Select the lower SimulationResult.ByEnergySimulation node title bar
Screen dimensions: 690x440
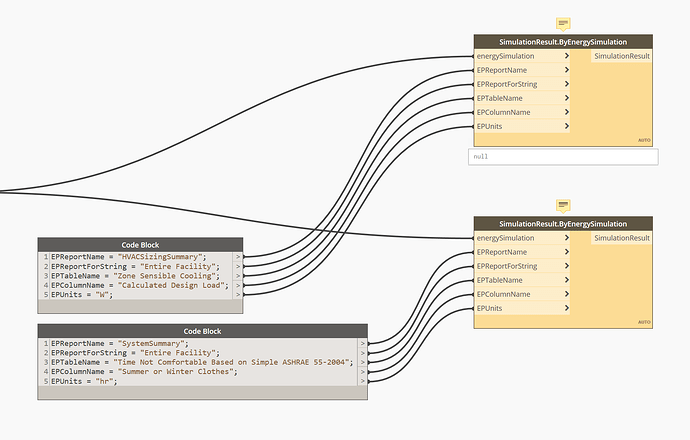[x=563, y=224]
